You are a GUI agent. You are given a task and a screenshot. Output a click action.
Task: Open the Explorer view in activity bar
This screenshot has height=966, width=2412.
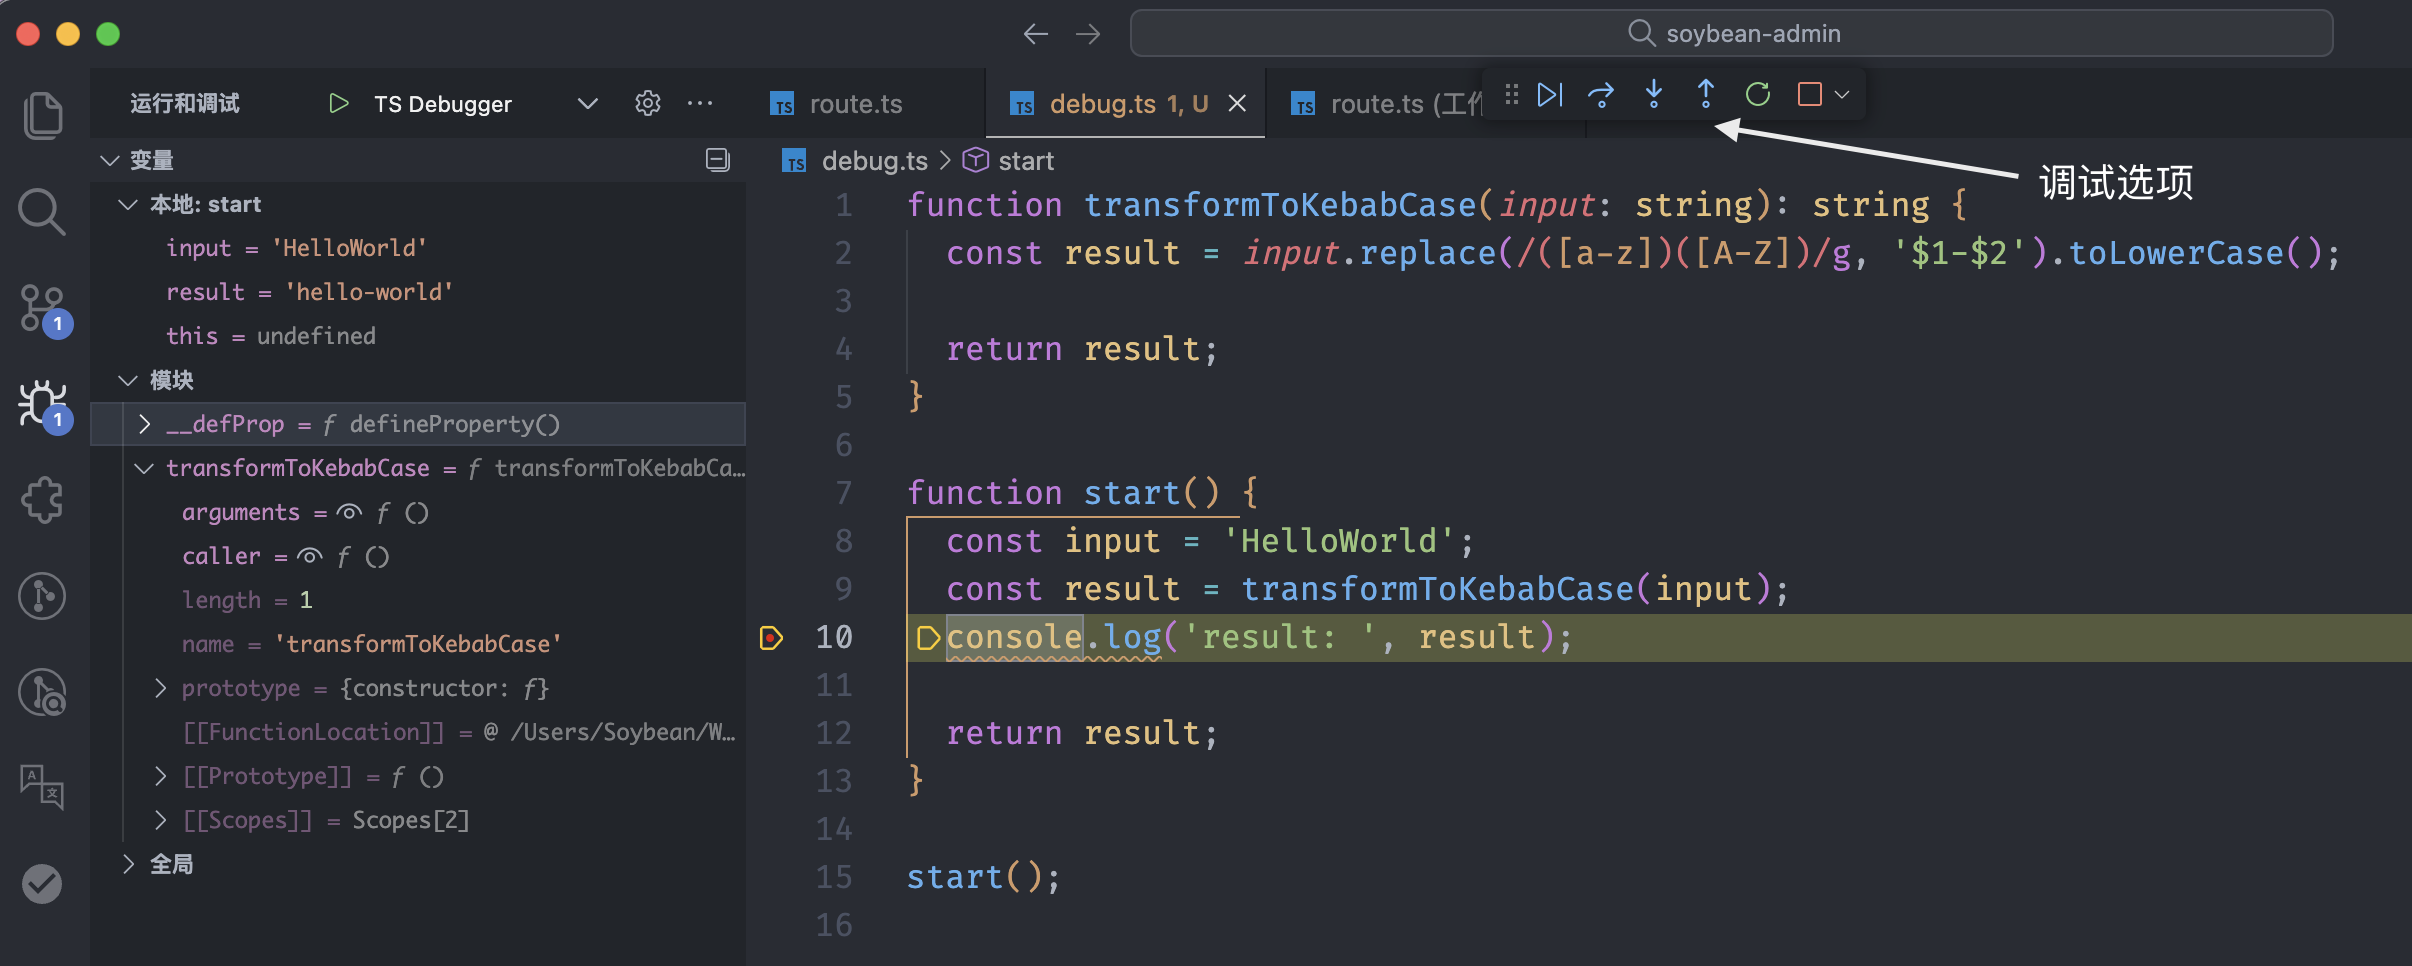pos(42,115)
